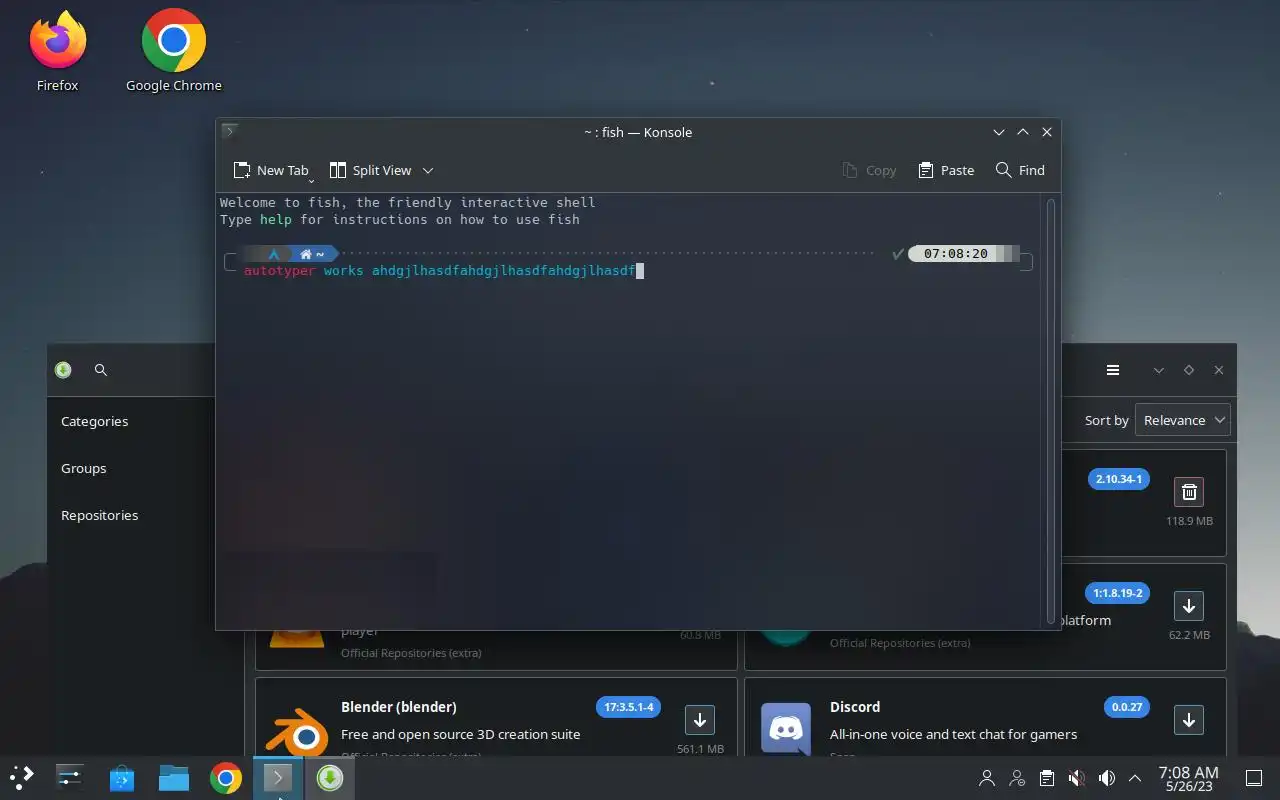
Task: Click the 07:08:20 prompt timestamp
Action: [x=955, y=254]
